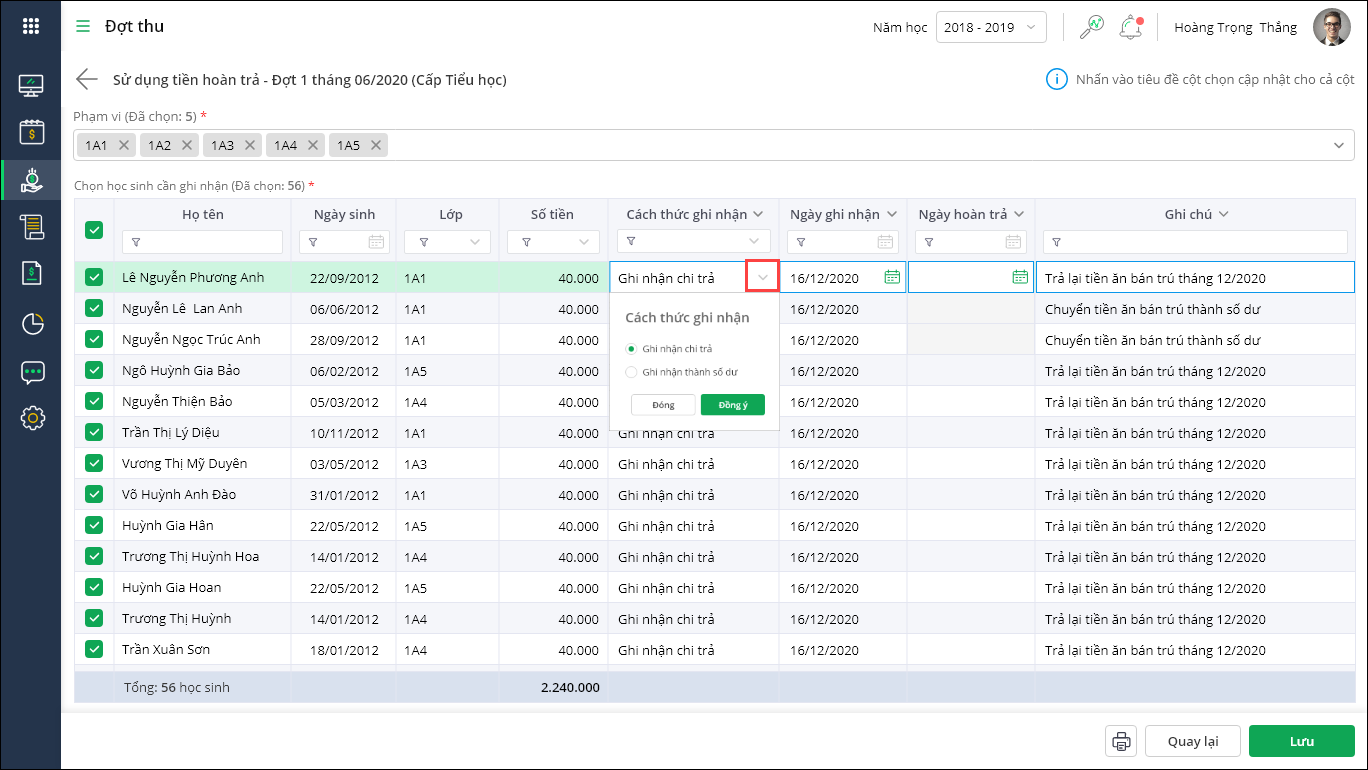Viewport: 1368px width, 770px height.
Task: Click the print icon button
Action: (1121, 741)
